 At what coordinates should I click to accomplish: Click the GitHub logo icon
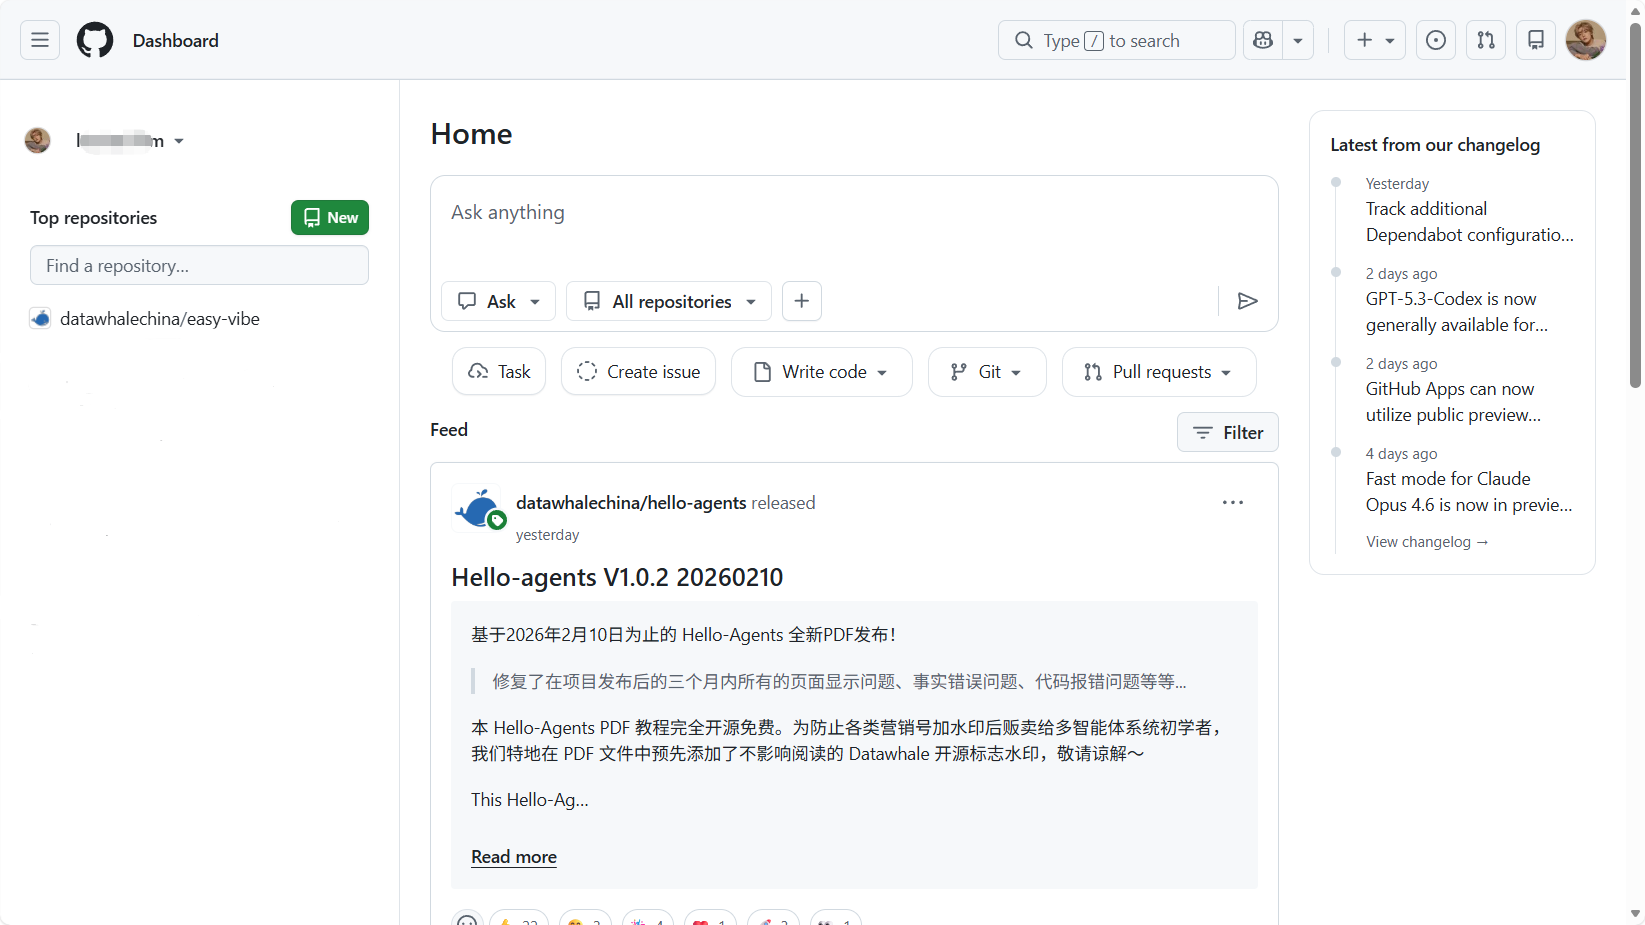pos(95,40)
